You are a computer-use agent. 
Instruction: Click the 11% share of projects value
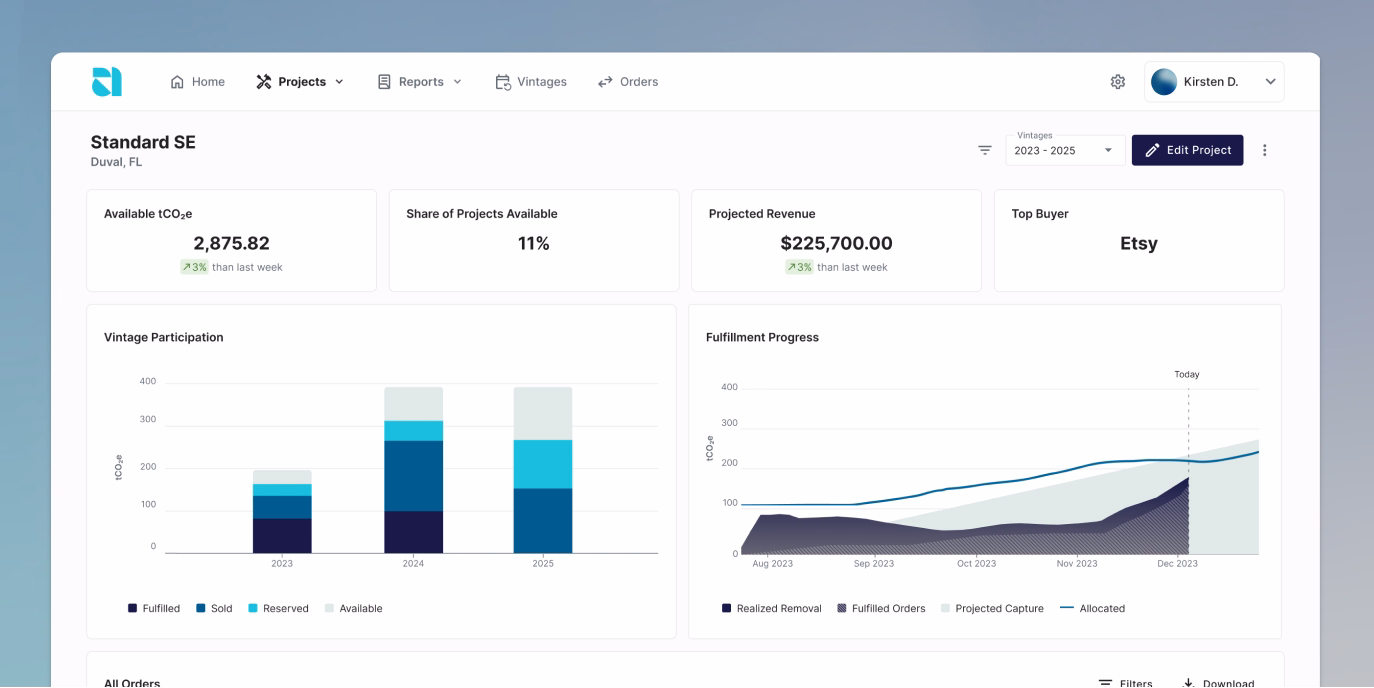533,243
